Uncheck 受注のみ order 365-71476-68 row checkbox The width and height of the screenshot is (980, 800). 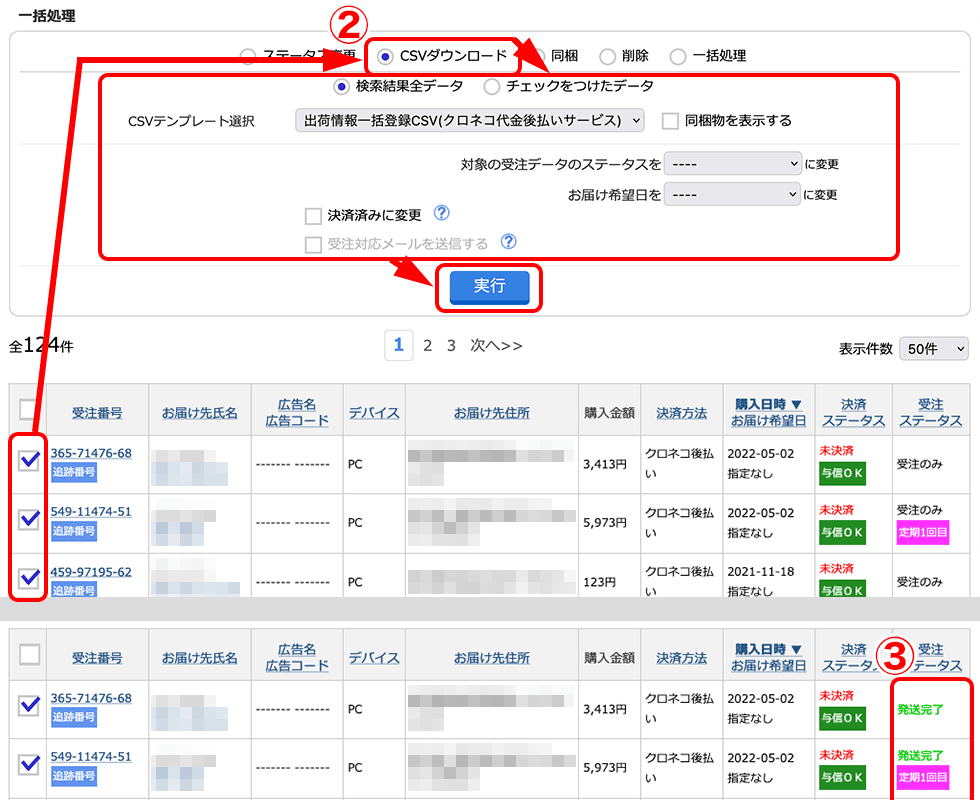coord(29,460)
